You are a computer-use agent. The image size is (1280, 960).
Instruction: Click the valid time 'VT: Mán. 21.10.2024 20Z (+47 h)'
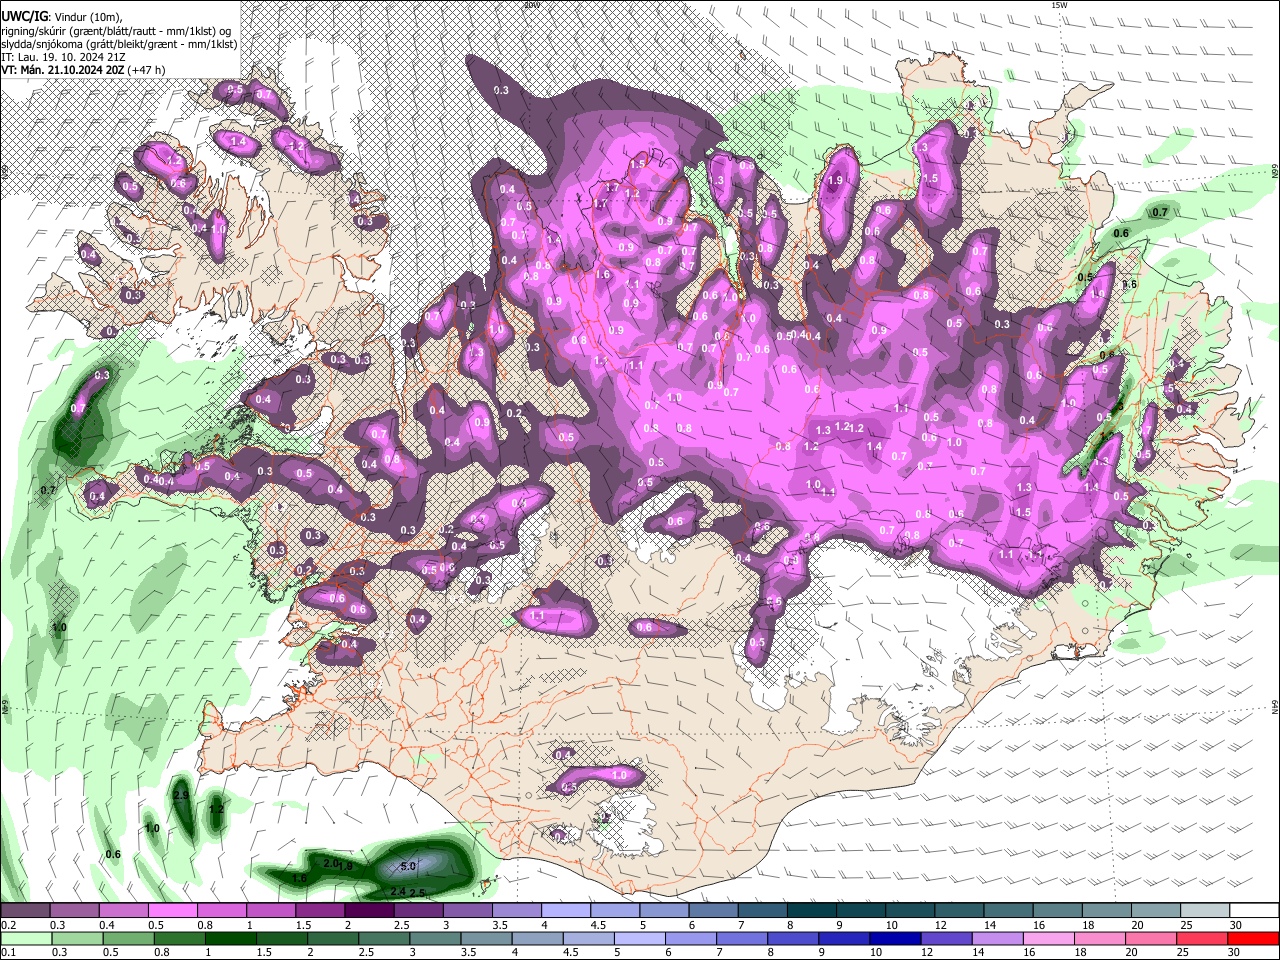click(x=83, y=70)
